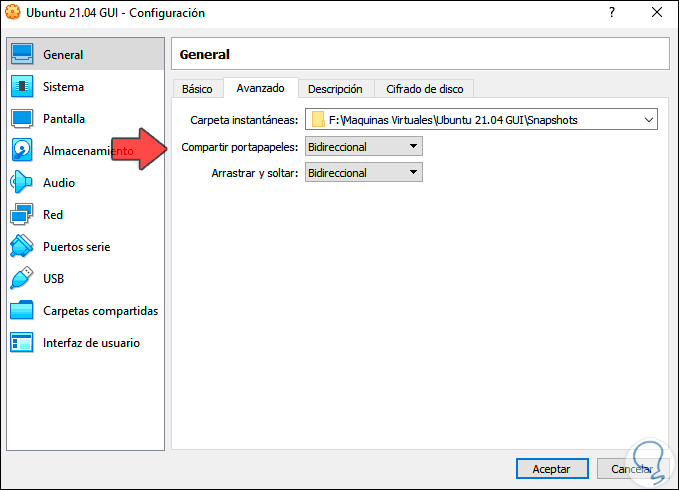679x490 pixels.
Task: Select the Avanzado tab
Action: [x=261, y=88]
